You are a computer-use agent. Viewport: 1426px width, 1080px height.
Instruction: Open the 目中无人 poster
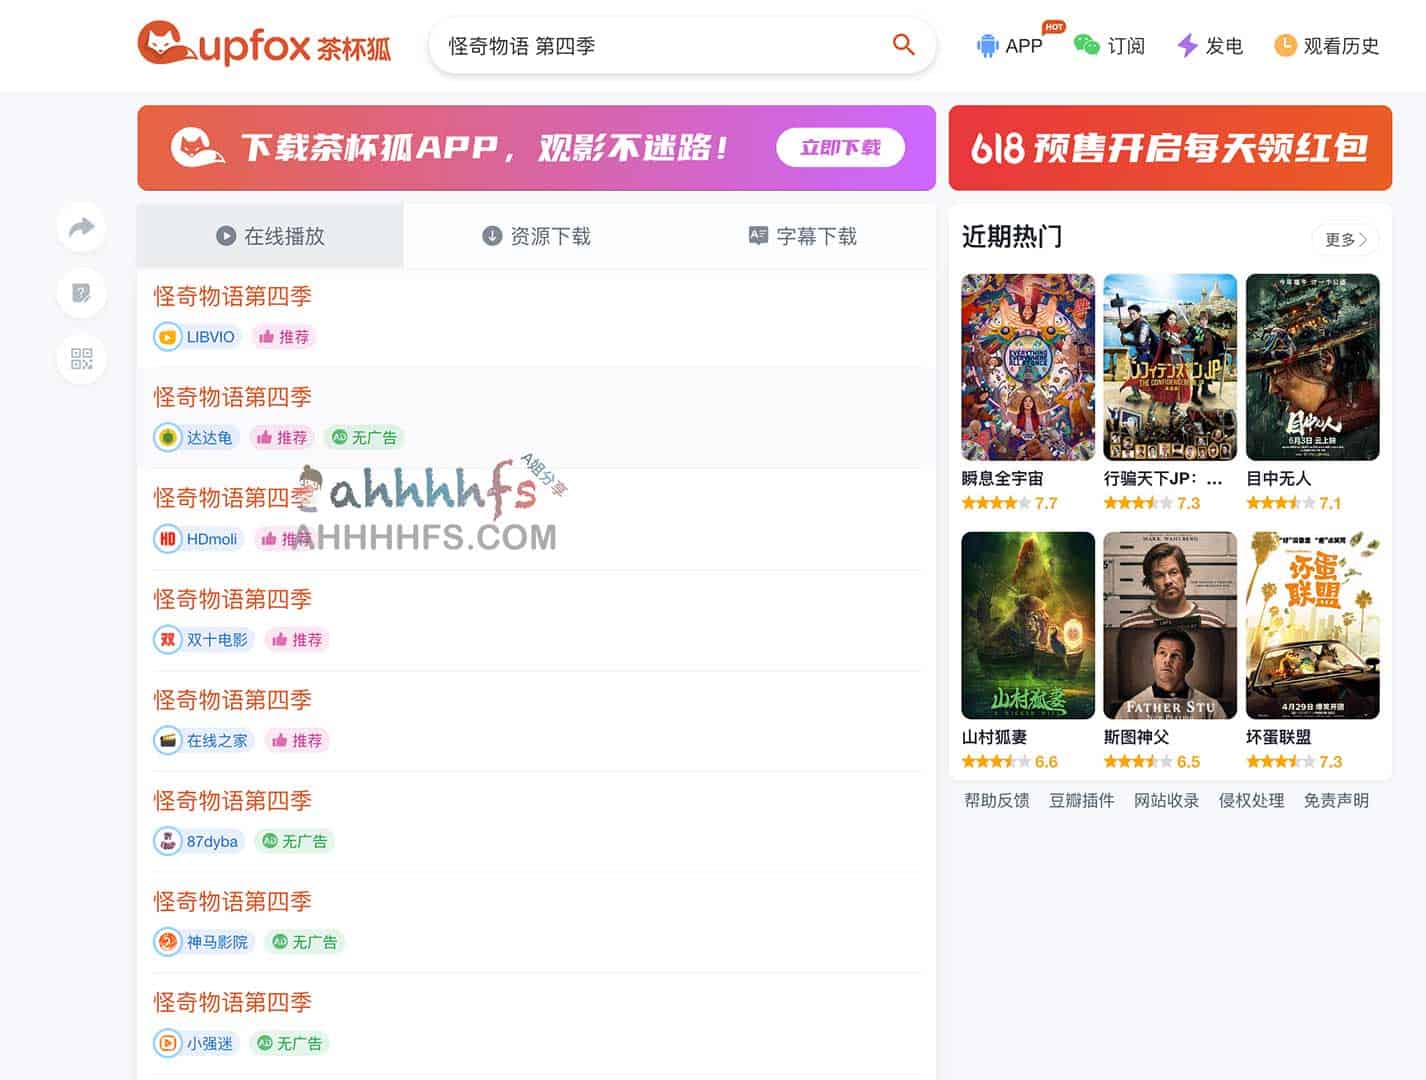1312,367
